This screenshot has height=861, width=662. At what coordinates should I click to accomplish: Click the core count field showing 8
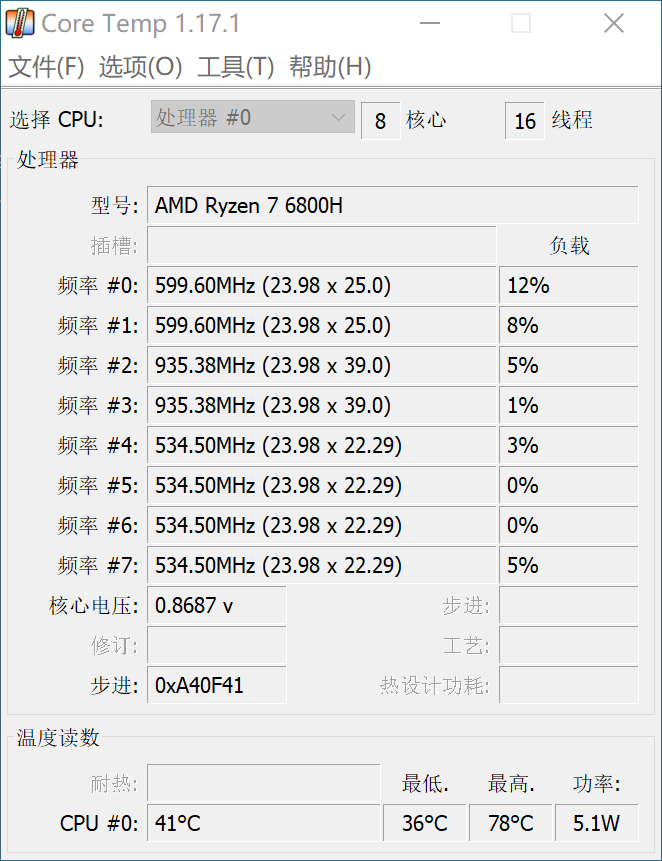click(x=380, y=121)
